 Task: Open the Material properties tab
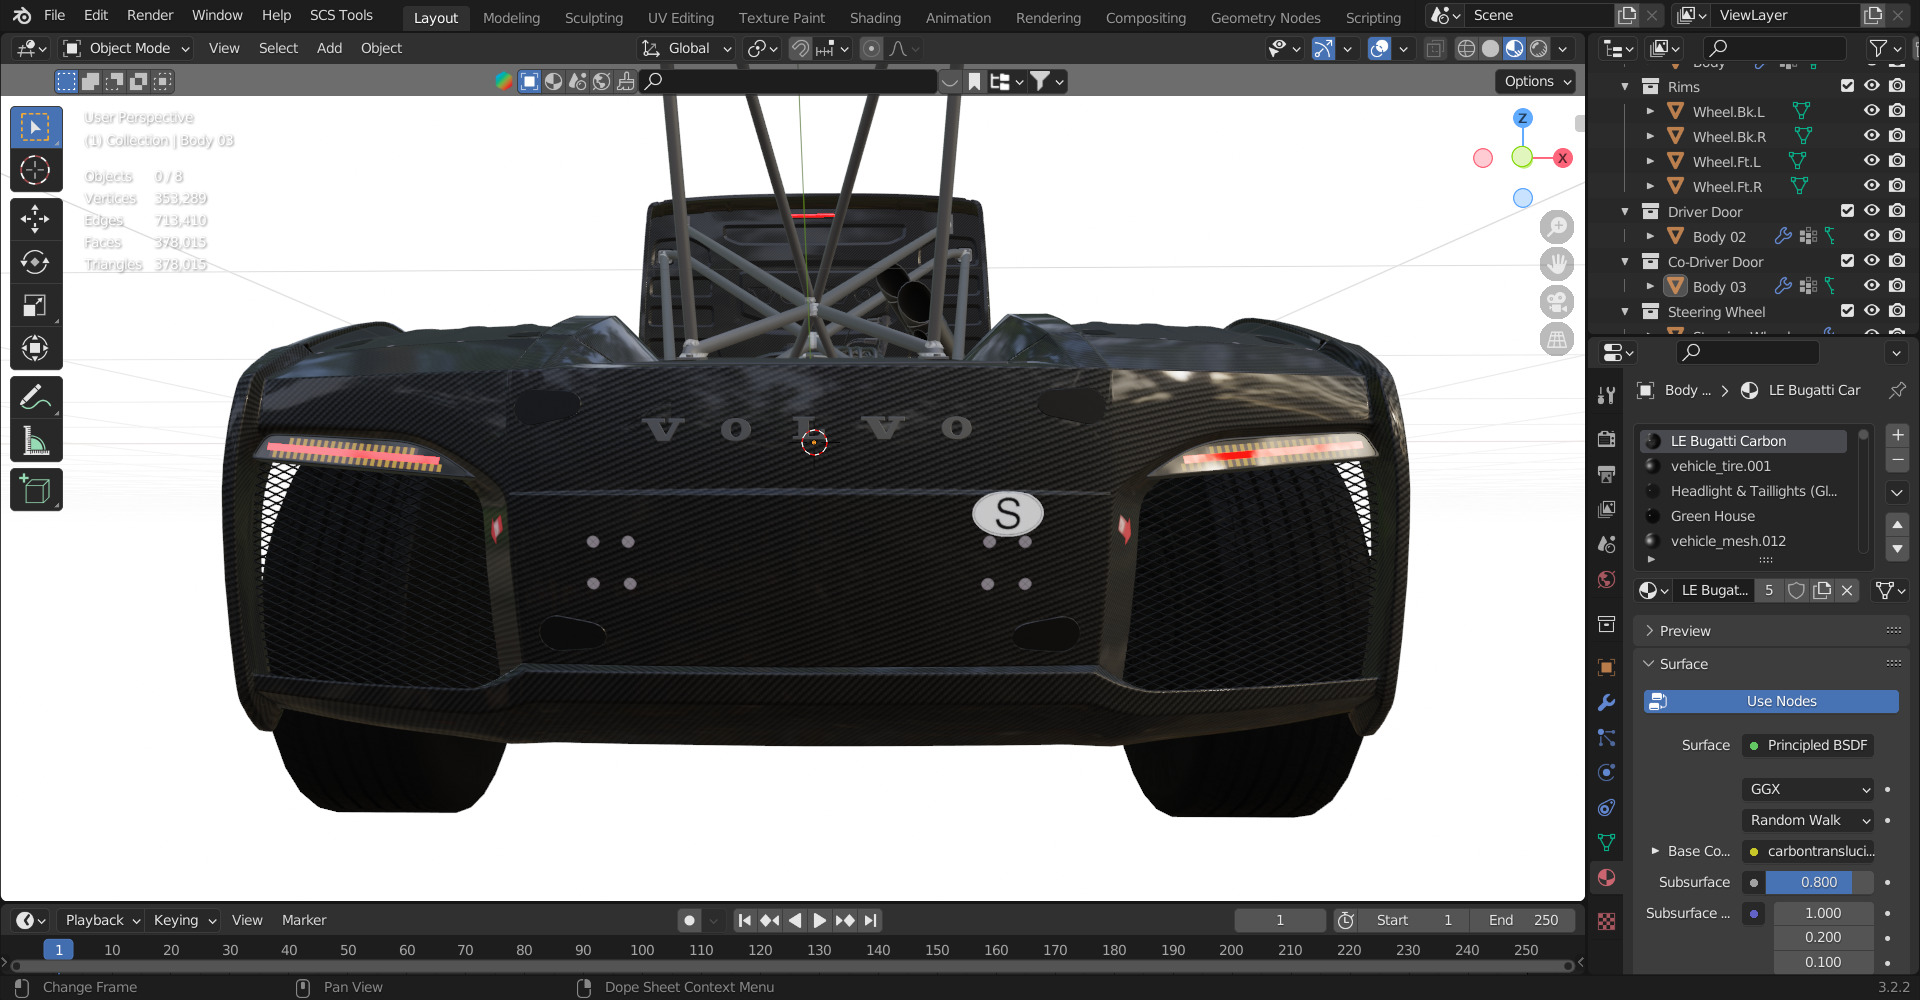tap(1606, 877)
